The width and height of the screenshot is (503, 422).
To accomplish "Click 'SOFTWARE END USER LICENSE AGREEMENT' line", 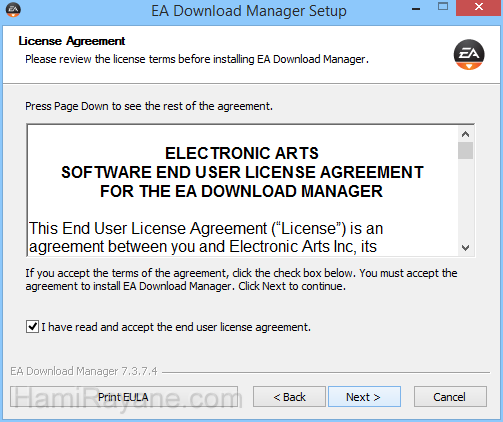I will (242, 172).
